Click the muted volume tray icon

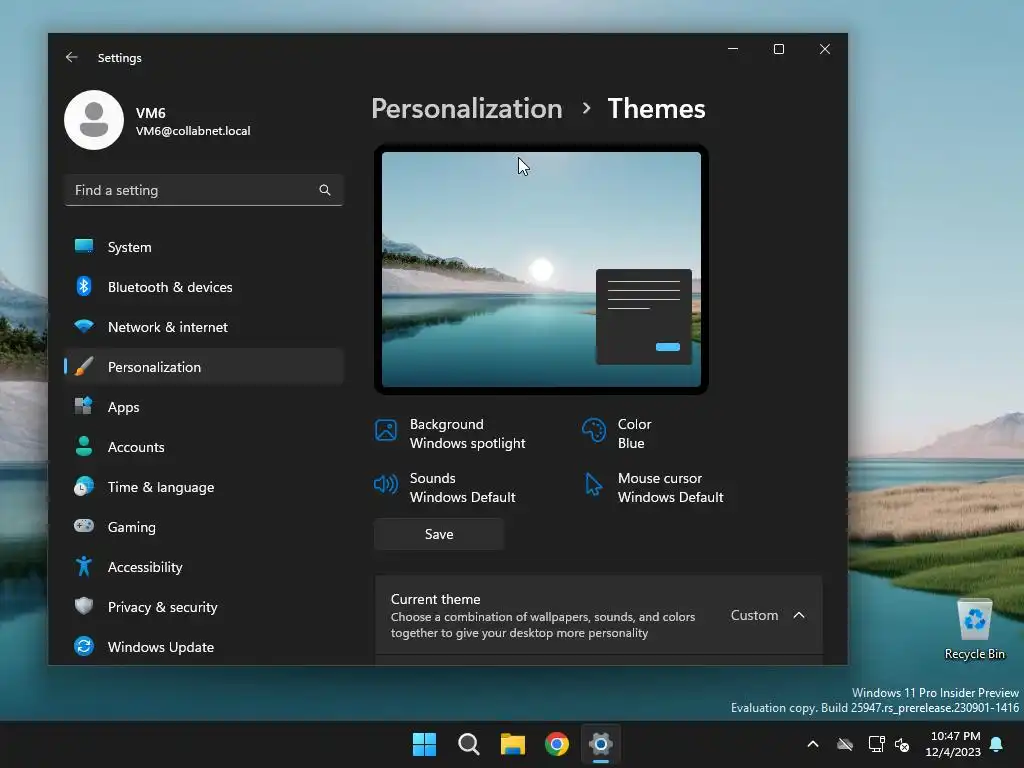[x=902, y=744]
